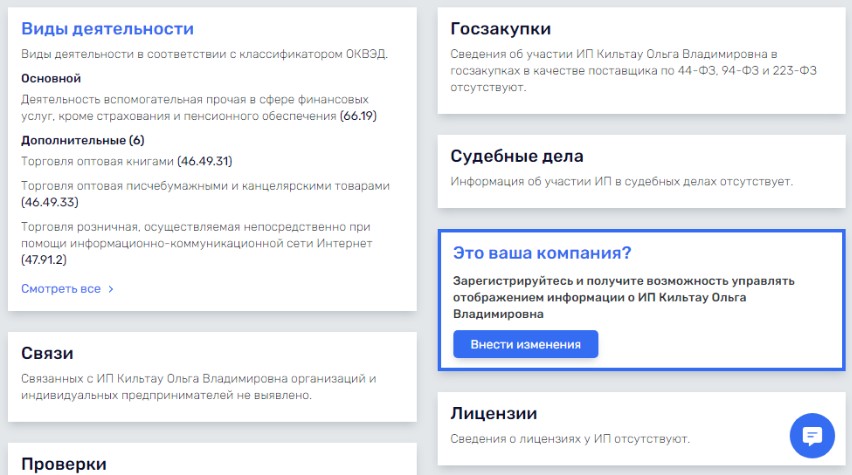Click Деятельность вспомогательная прочая description text

tap(199, 108)
